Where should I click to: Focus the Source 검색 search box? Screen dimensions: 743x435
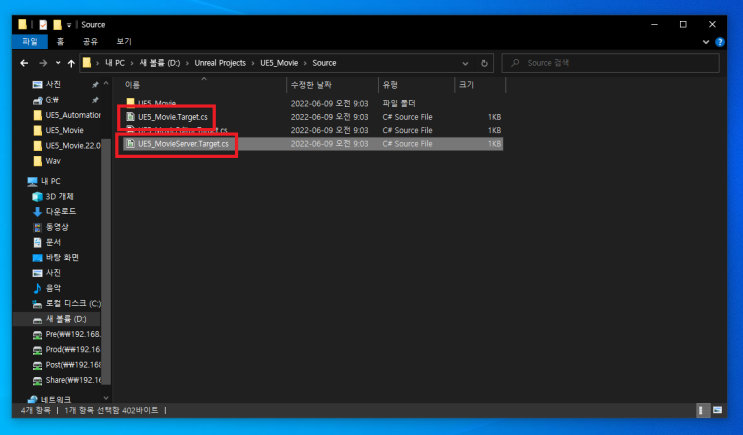610,63
